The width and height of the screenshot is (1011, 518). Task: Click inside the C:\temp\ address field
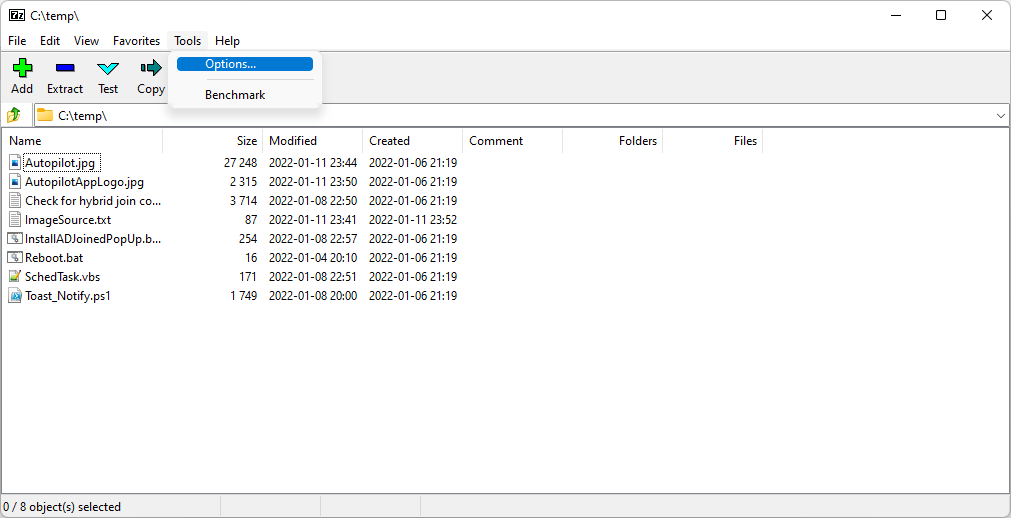(x=500, y=116)
